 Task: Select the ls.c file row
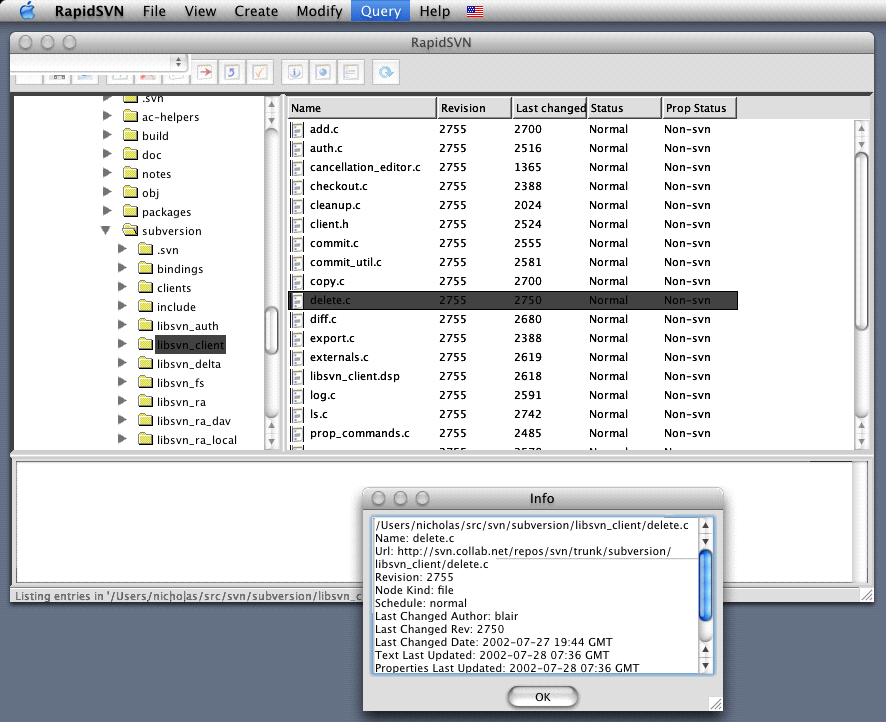click(513, 414)
